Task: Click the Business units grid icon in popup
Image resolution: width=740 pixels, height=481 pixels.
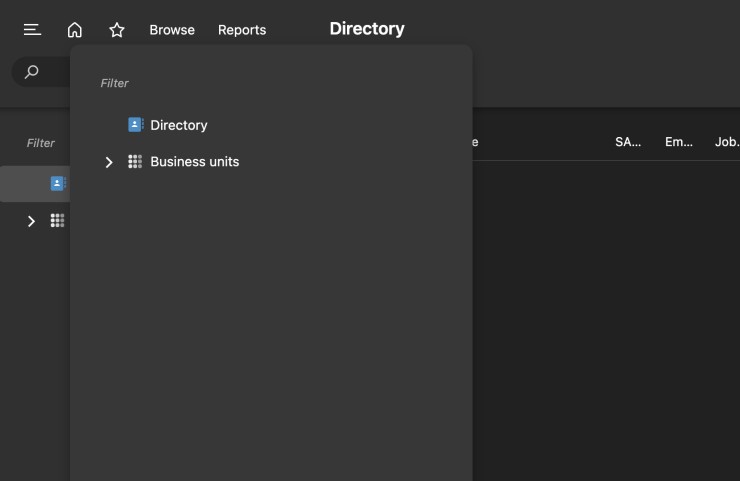Action: tap(135, 161)
